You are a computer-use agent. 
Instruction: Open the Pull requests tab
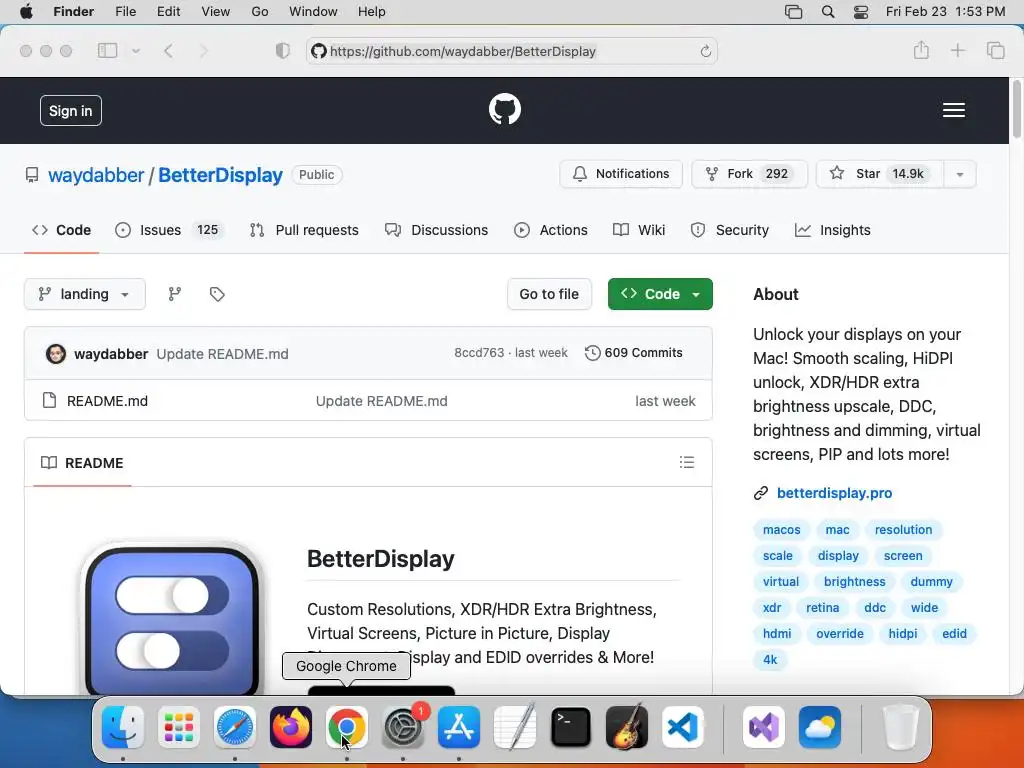click(304, 230)
